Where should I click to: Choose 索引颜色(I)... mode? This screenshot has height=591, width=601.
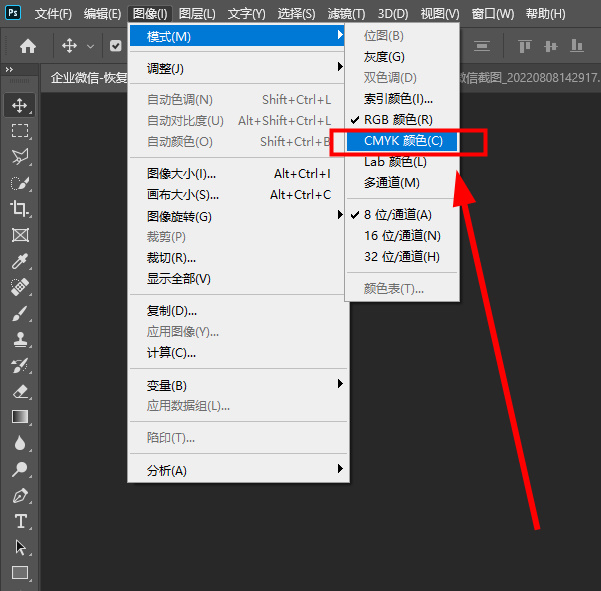[x=402, y=99]
